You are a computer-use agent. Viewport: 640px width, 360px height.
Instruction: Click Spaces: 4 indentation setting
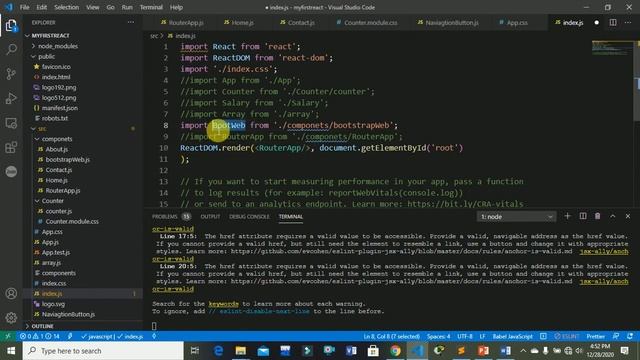tap(438, 336)
